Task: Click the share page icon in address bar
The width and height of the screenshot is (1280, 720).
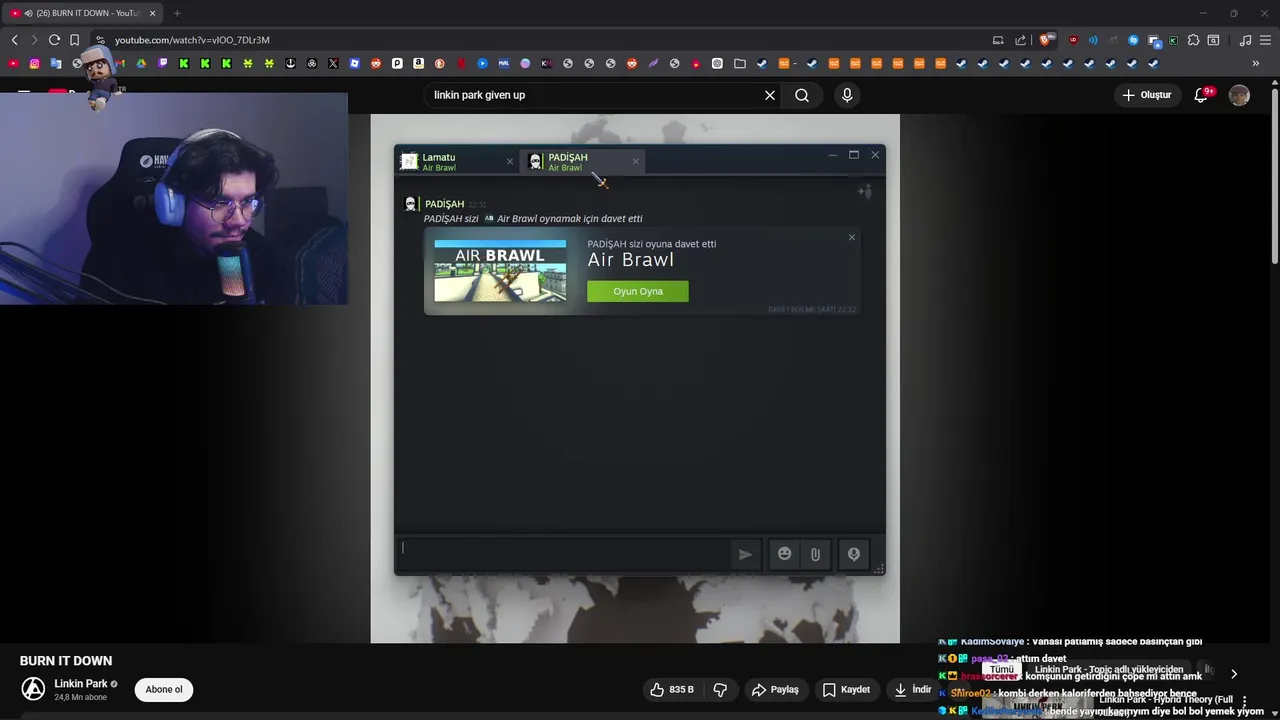Action: click(x=1020, y=40)
